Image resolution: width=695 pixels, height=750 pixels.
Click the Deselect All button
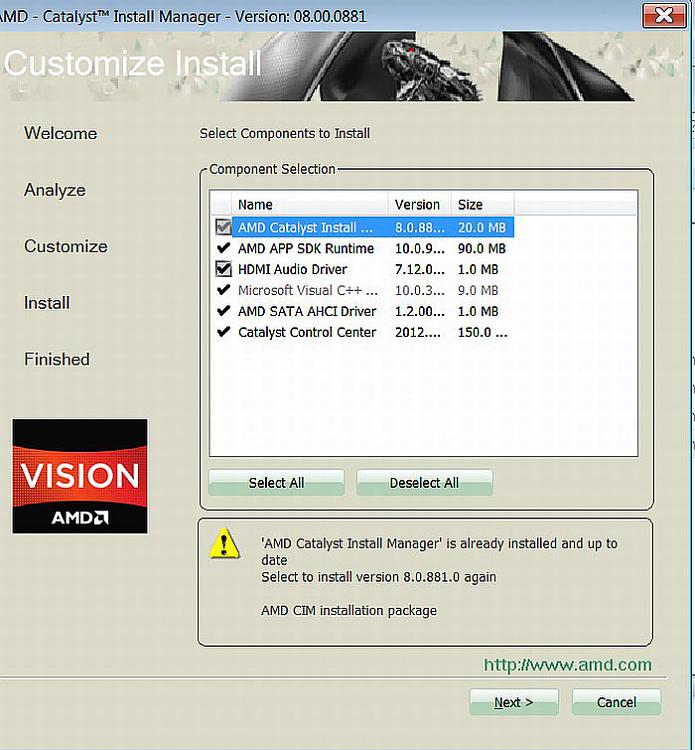click(424, 483)
